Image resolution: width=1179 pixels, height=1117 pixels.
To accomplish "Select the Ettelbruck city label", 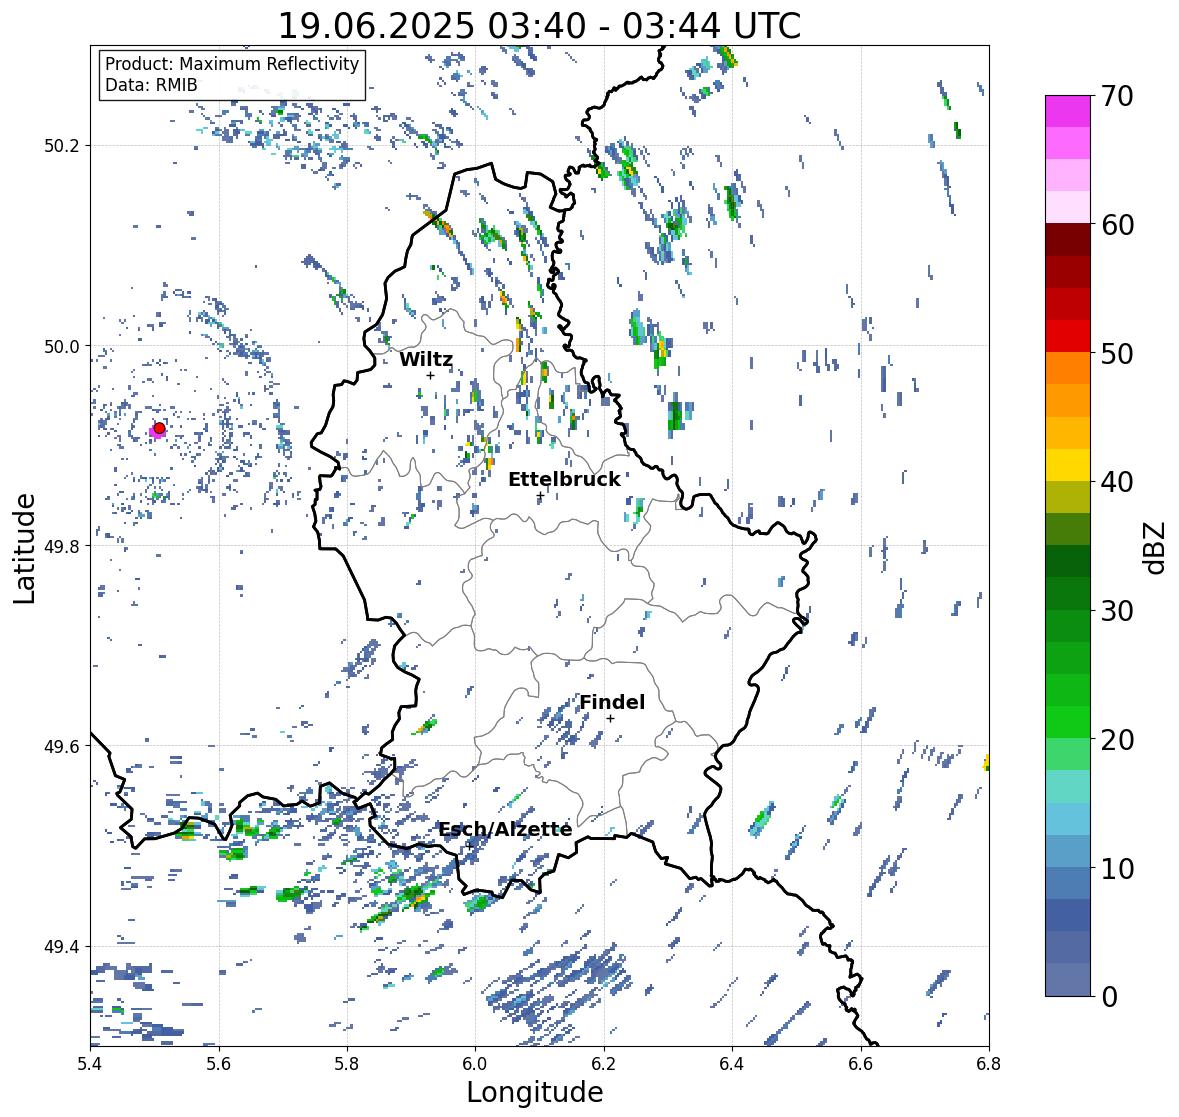I will pyautogui.click(x=564, y=479).
